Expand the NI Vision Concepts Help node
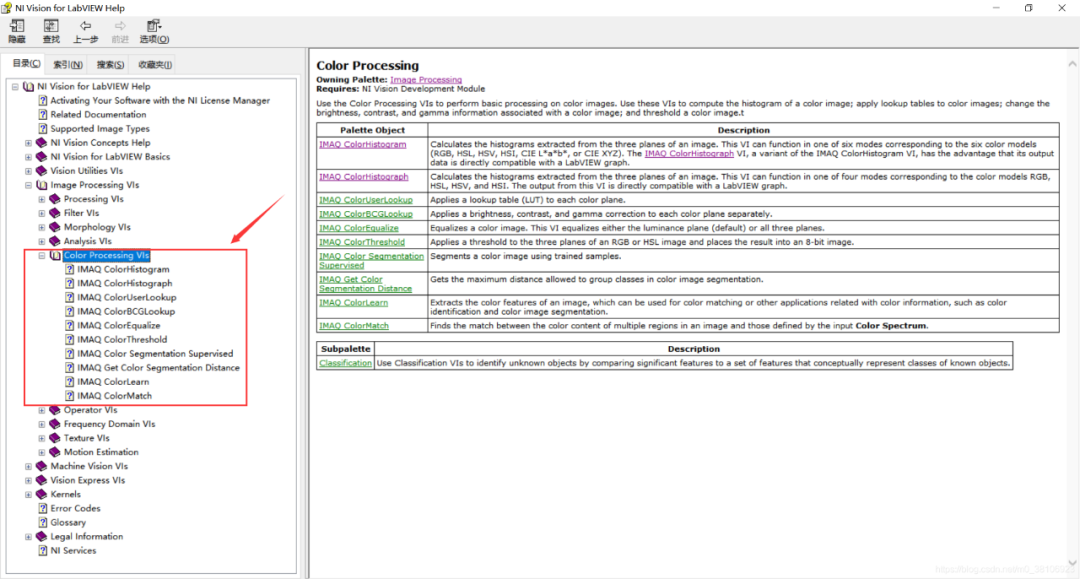 tap(28, 143)
